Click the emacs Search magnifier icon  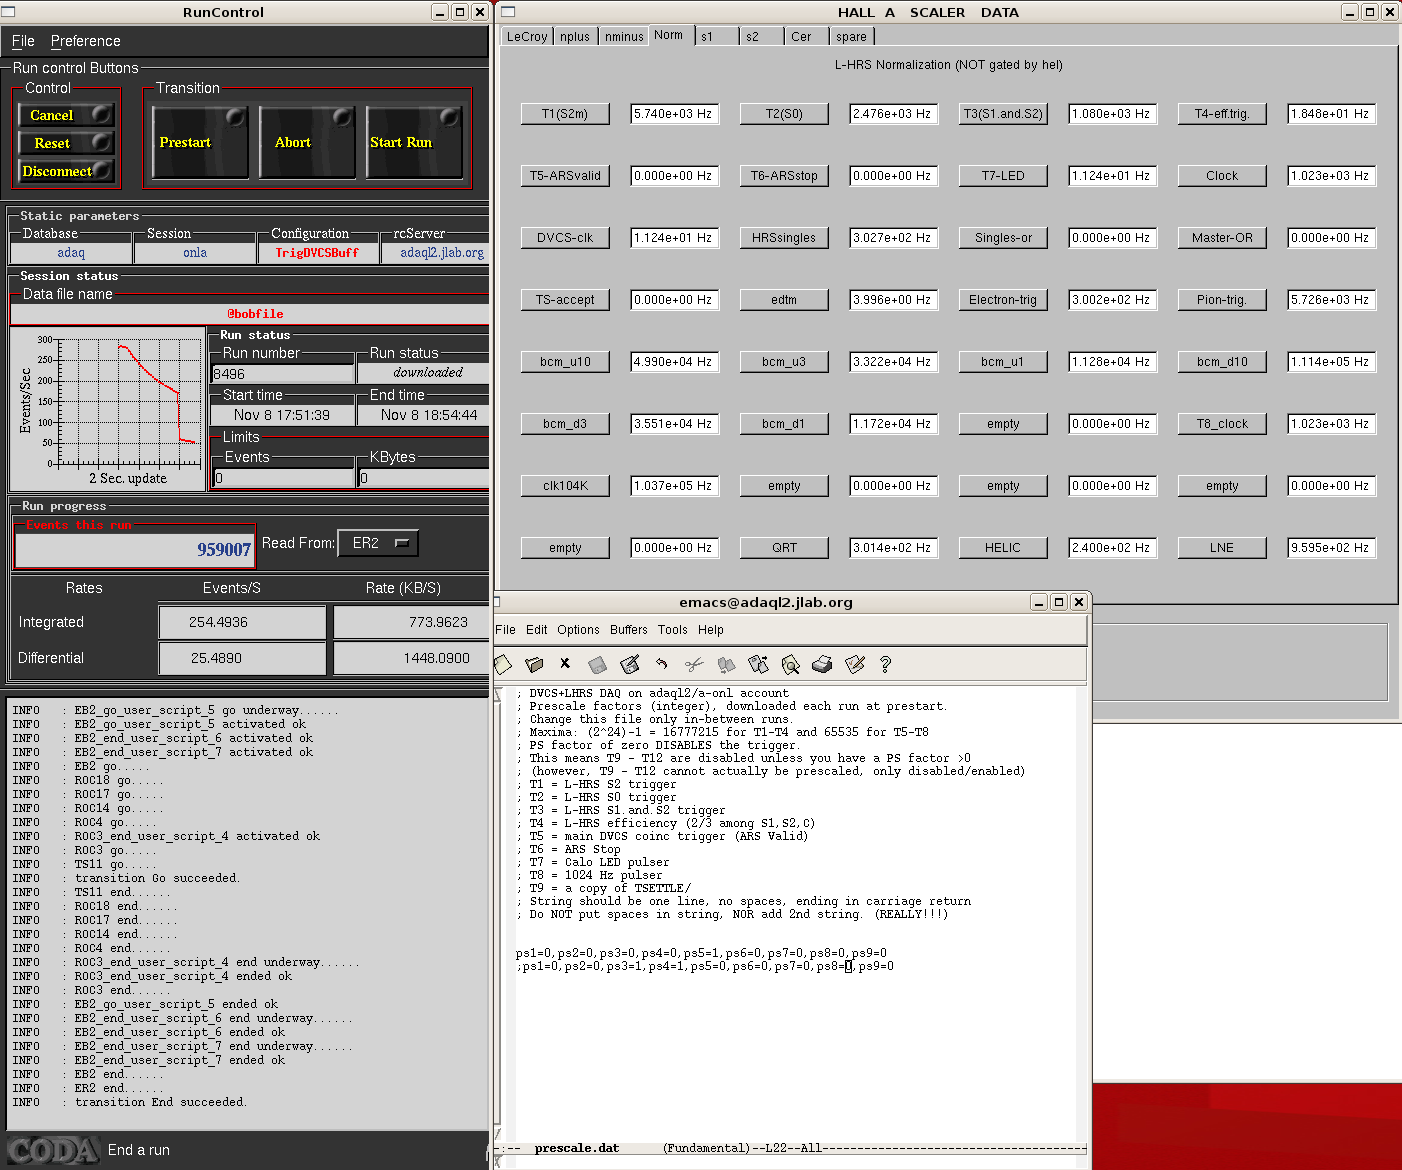tap(790, 664)
